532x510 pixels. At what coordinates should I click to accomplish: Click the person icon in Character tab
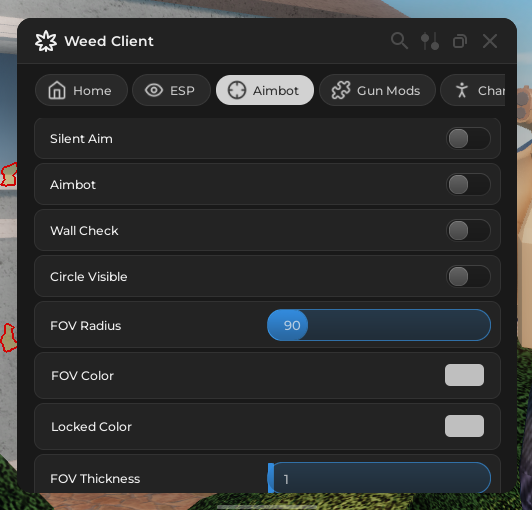click(462, 90)
